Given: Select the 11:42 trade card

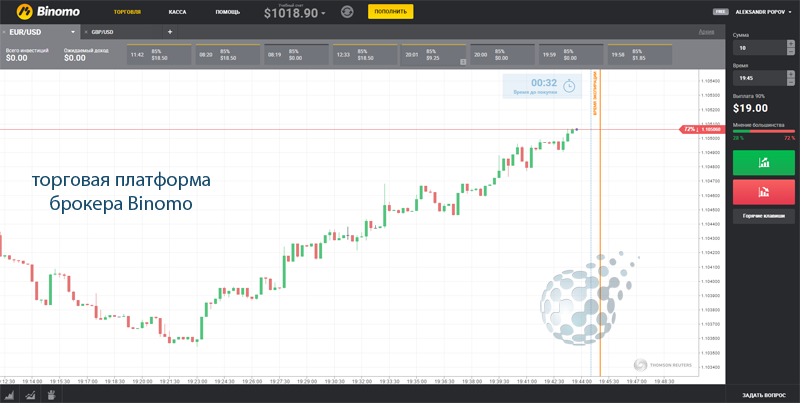Looking at the screenshot, I should point(159,55).
